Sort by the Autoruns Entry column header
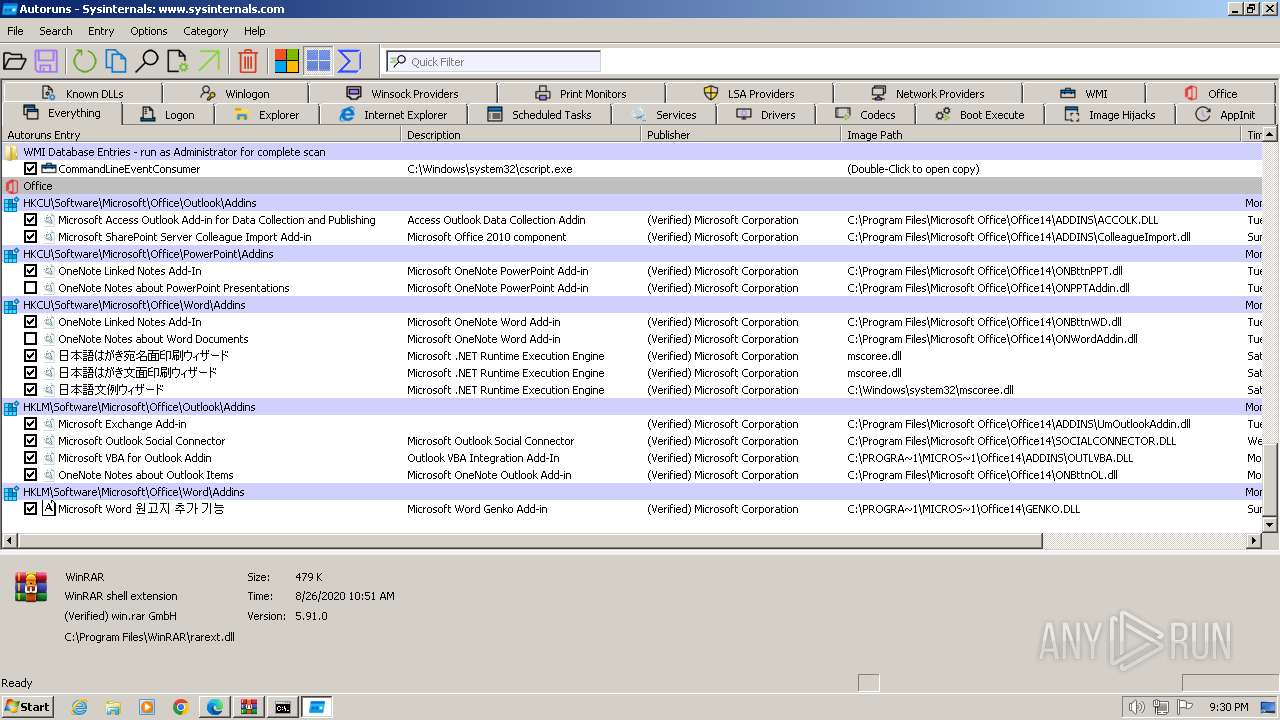Screen dimensions: 1280x720 click(201, 135)
